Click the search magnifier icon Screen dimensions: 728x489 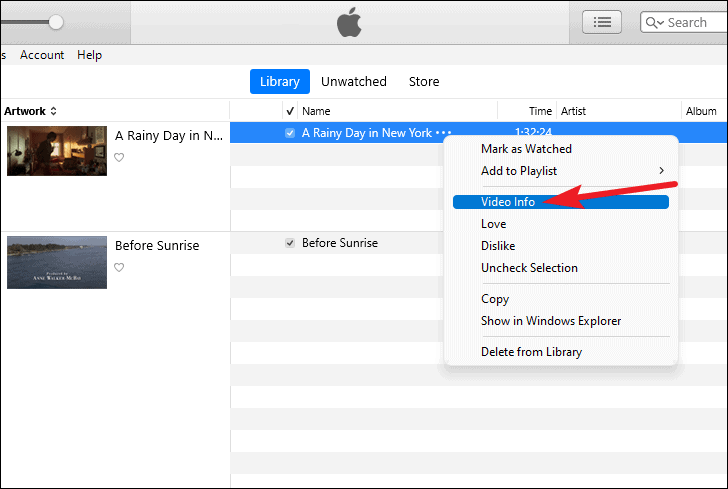pos(651,22)
